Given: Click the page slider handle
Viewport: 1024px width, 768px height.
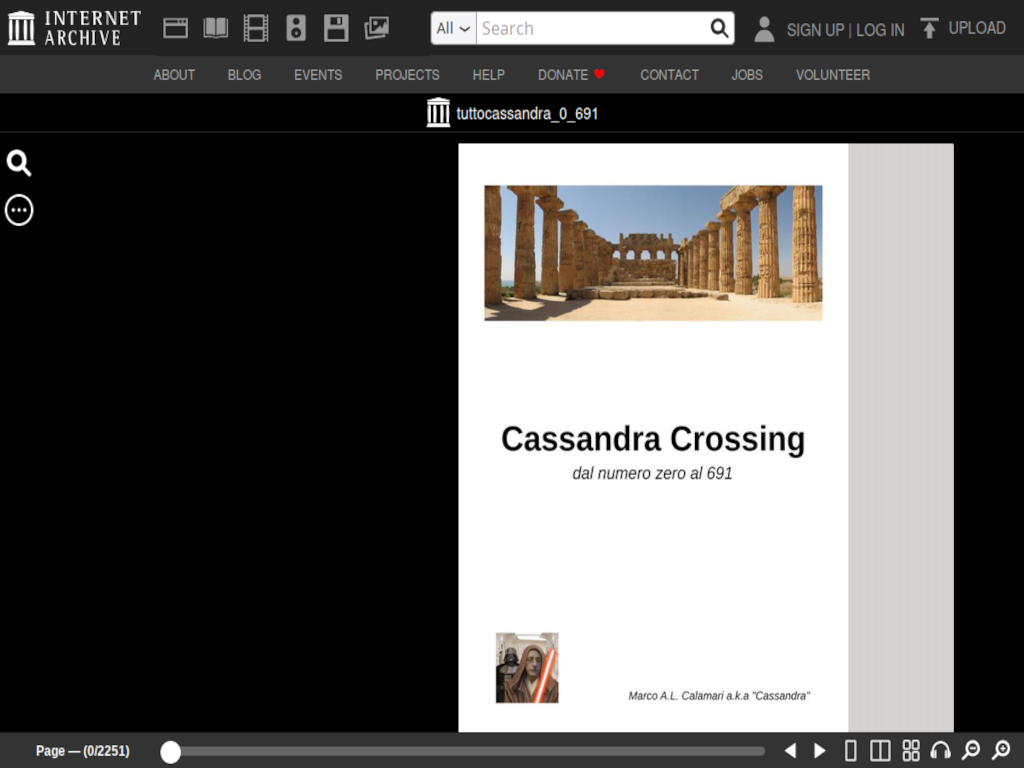Looking at the screenshot, I should 170,752.
